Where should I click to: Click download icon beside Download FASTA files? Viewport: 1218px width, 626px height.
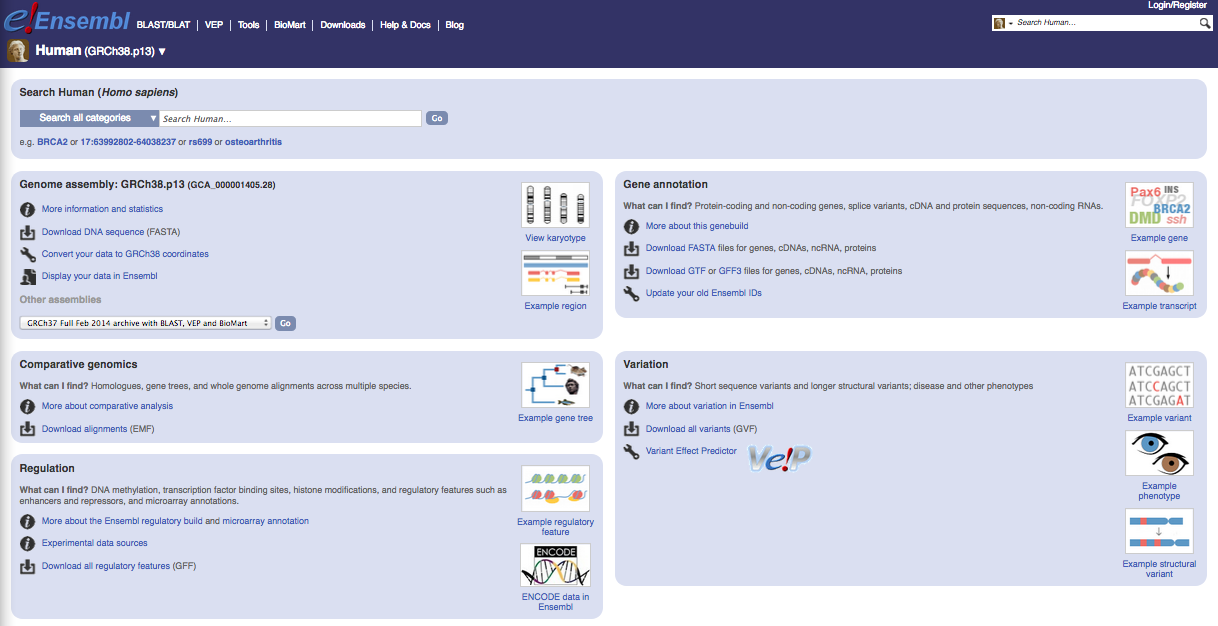(631, 248)
